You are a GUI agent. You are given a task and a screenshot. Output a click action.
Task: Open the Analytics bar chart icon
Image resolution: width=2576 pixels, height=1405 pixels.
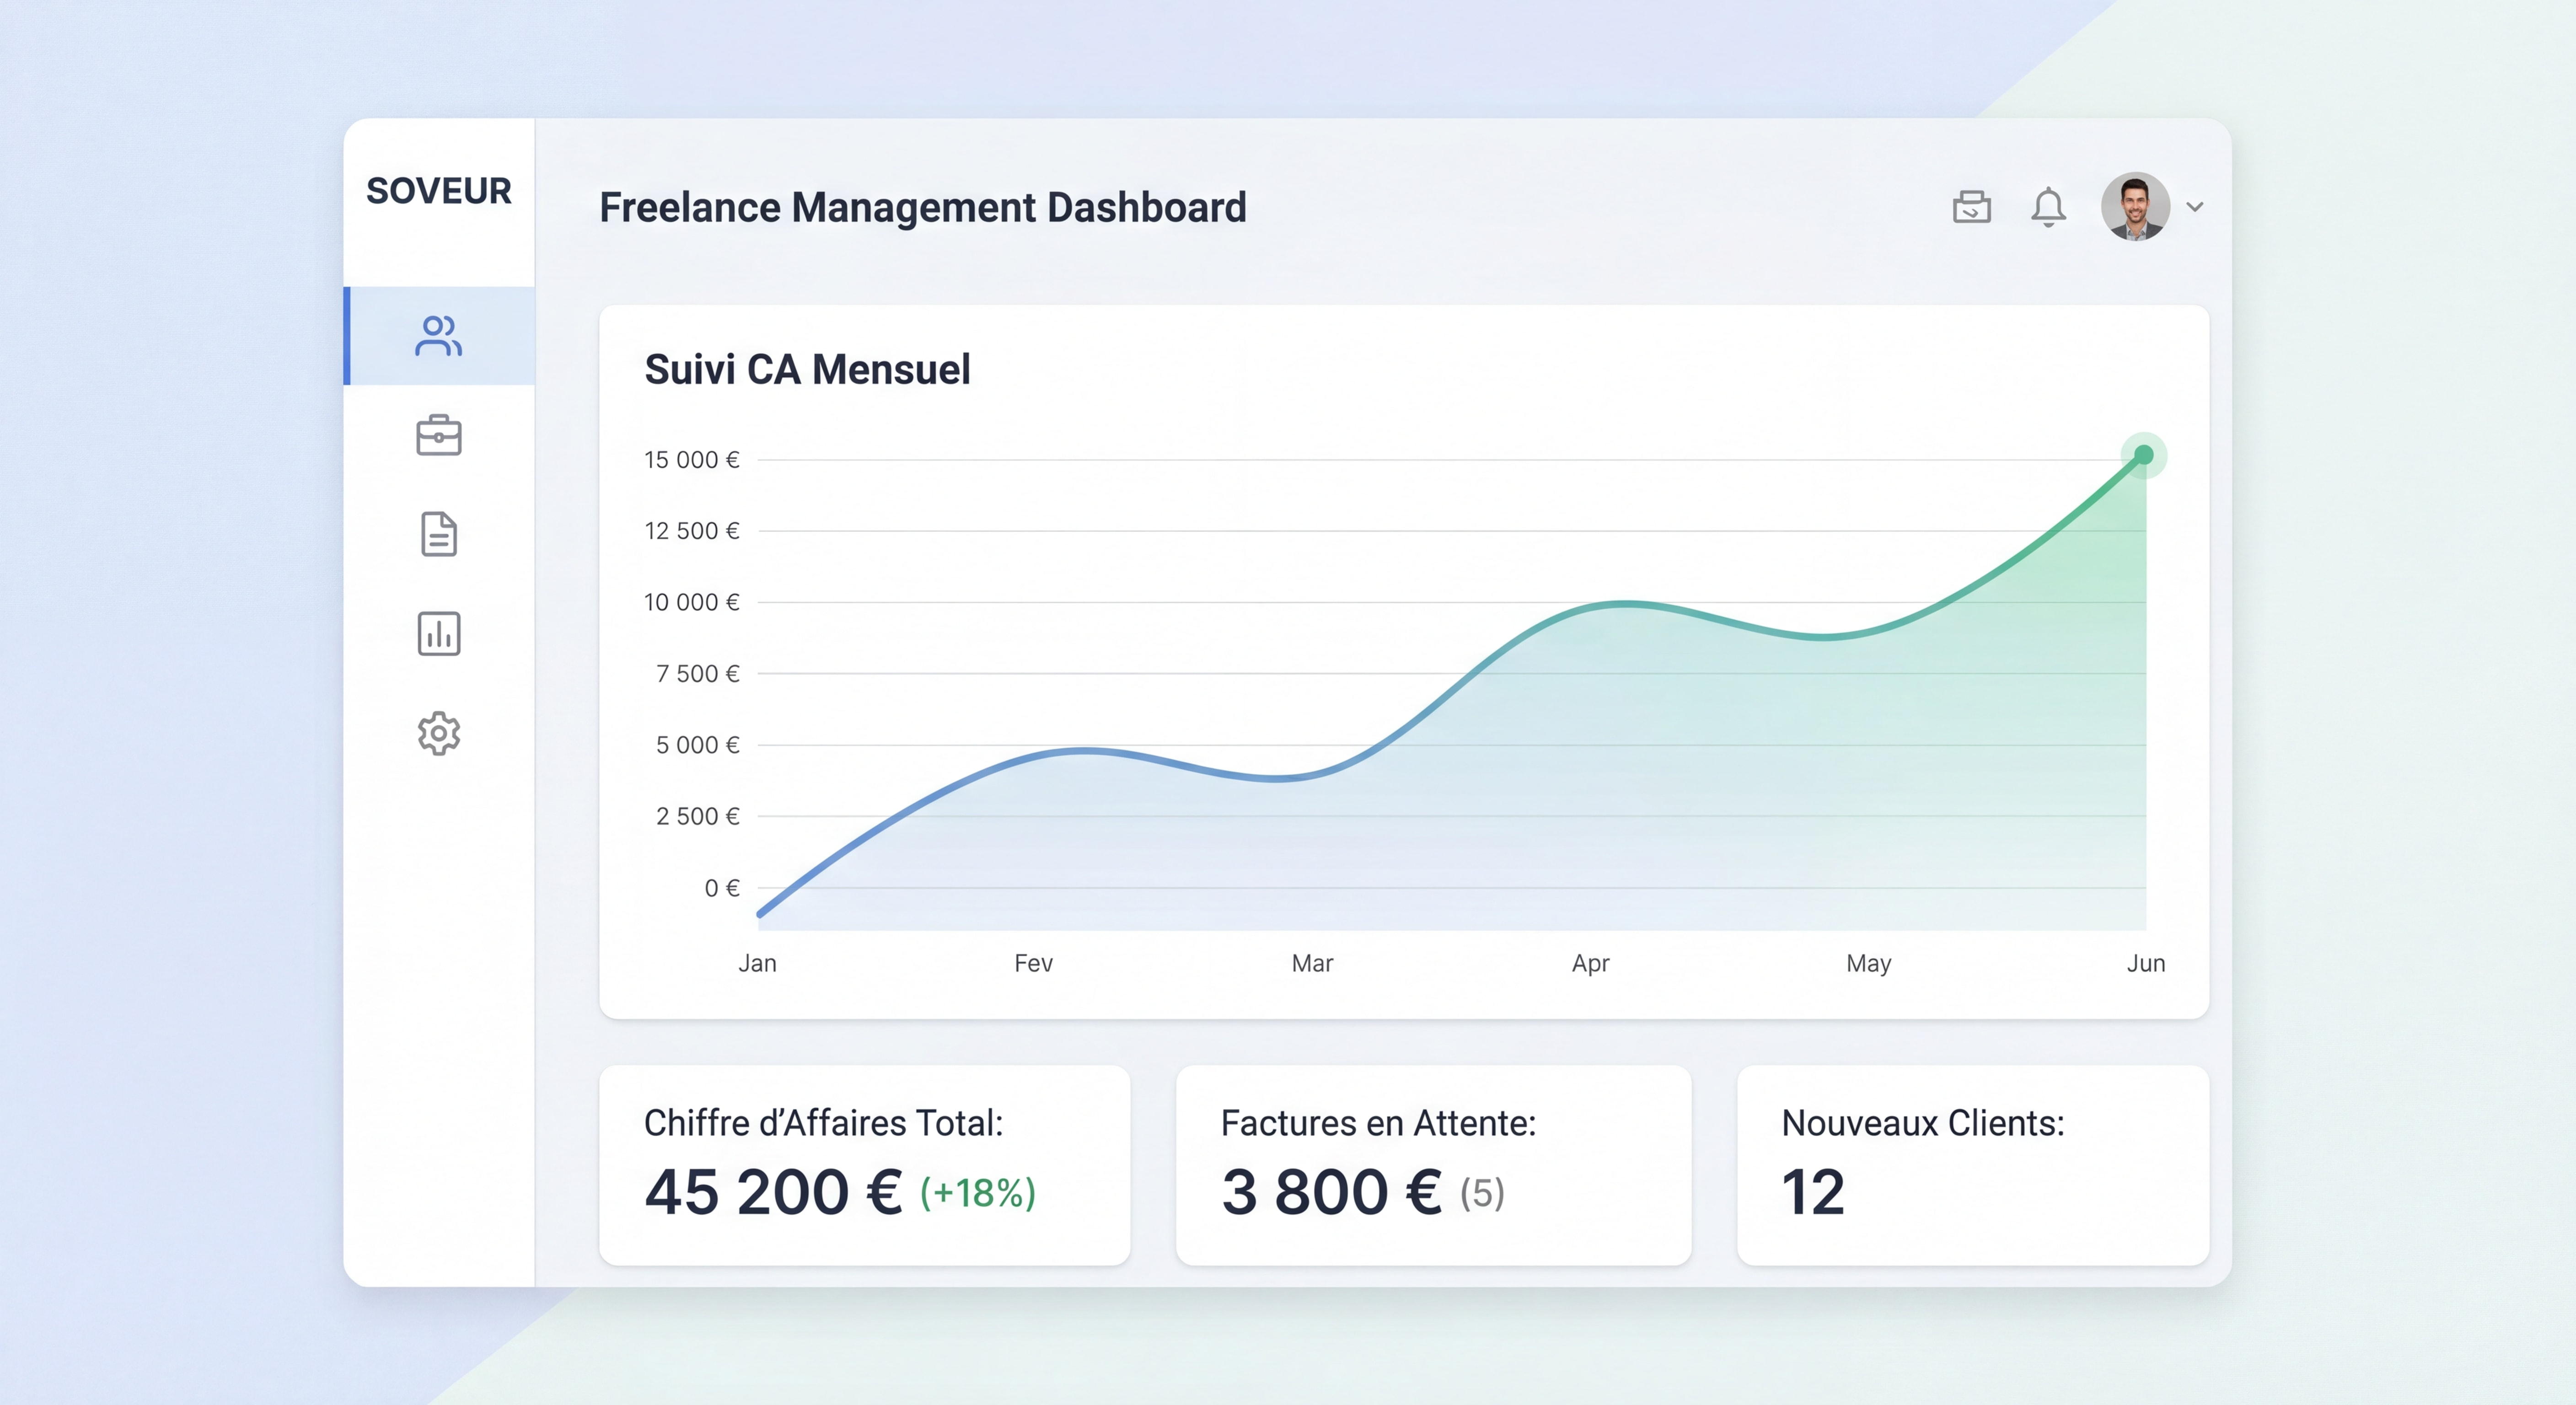coord(438,634)
